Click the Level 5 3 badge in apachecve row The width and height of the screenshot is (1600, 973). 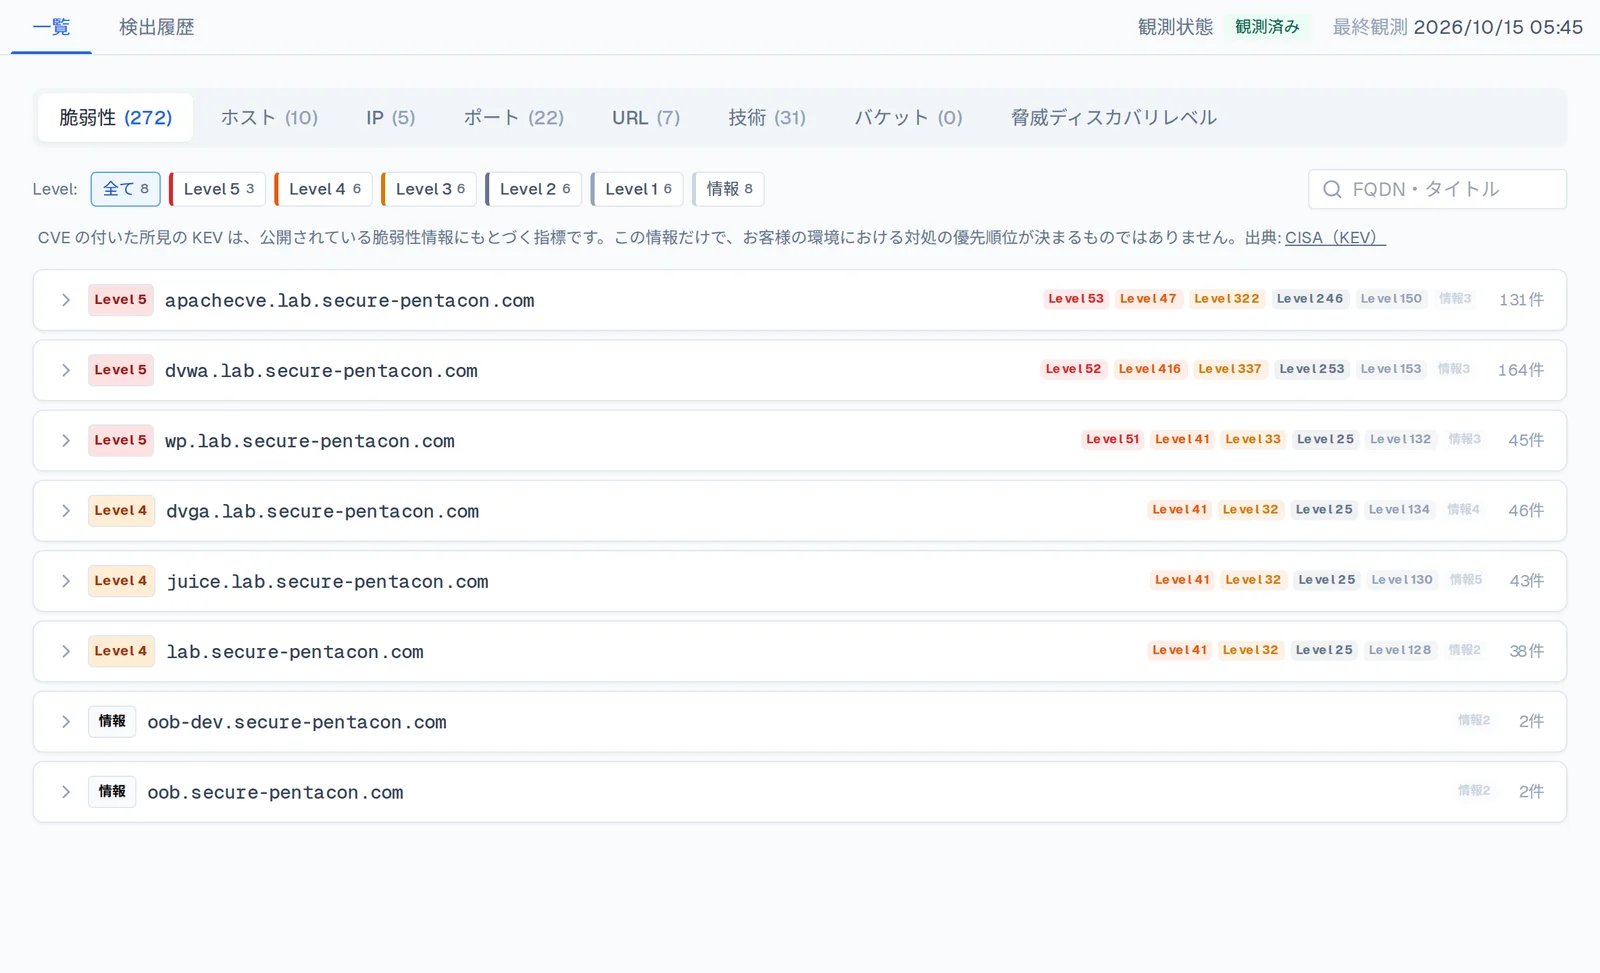click(1076, 299)
